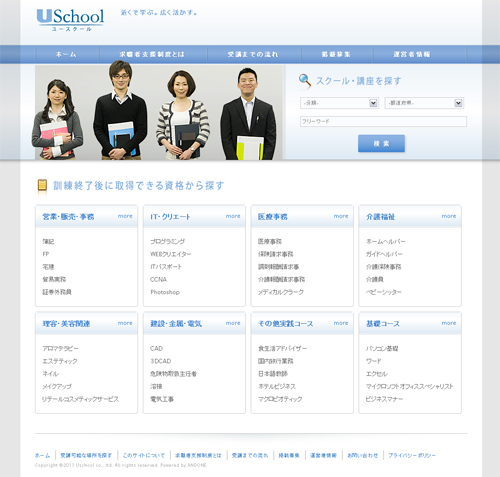Select the ビジネスマナー link
This screenshot has height=477, width=500.
(x=384, y=399)
